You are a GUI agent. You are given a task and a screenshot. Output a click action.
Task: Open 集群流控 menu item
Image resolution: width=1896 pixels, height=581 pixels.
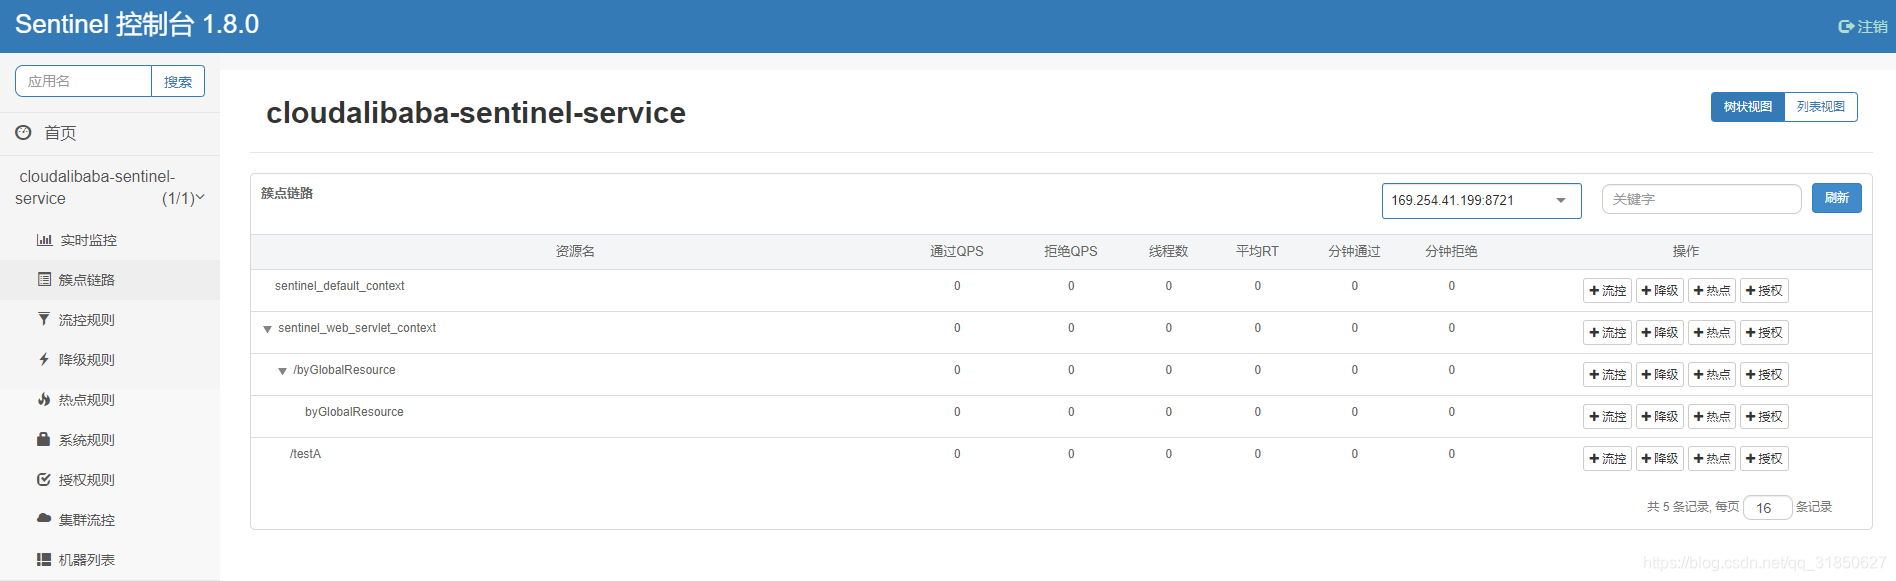(x=110, y=520)
